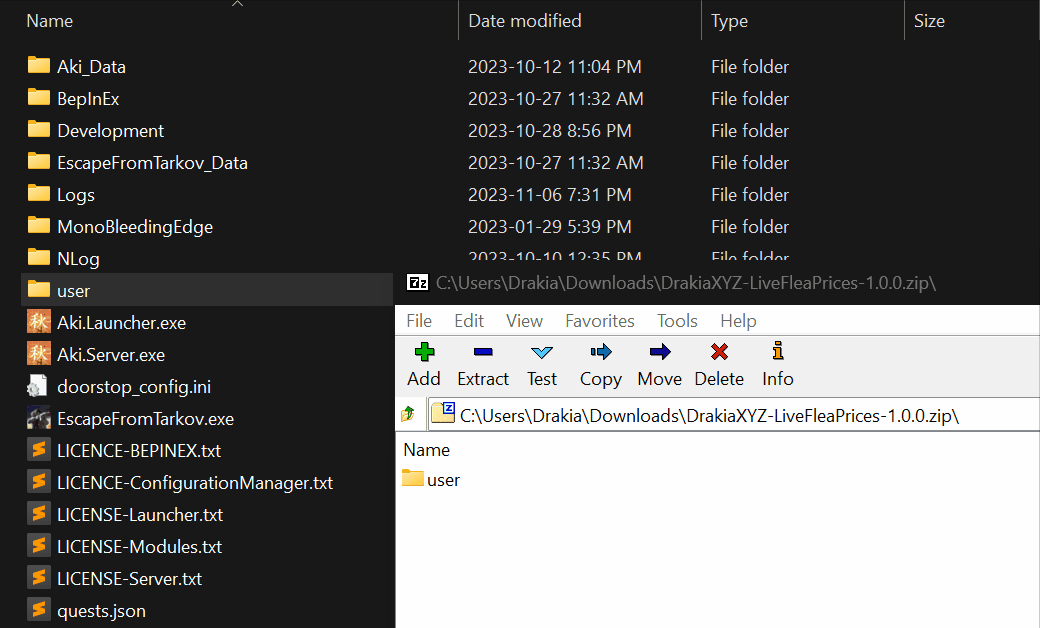Click the Logs date 2023-11-06 7:31 PM
The height and width of the screenshot is (628, 1040).
coord(550,194)
